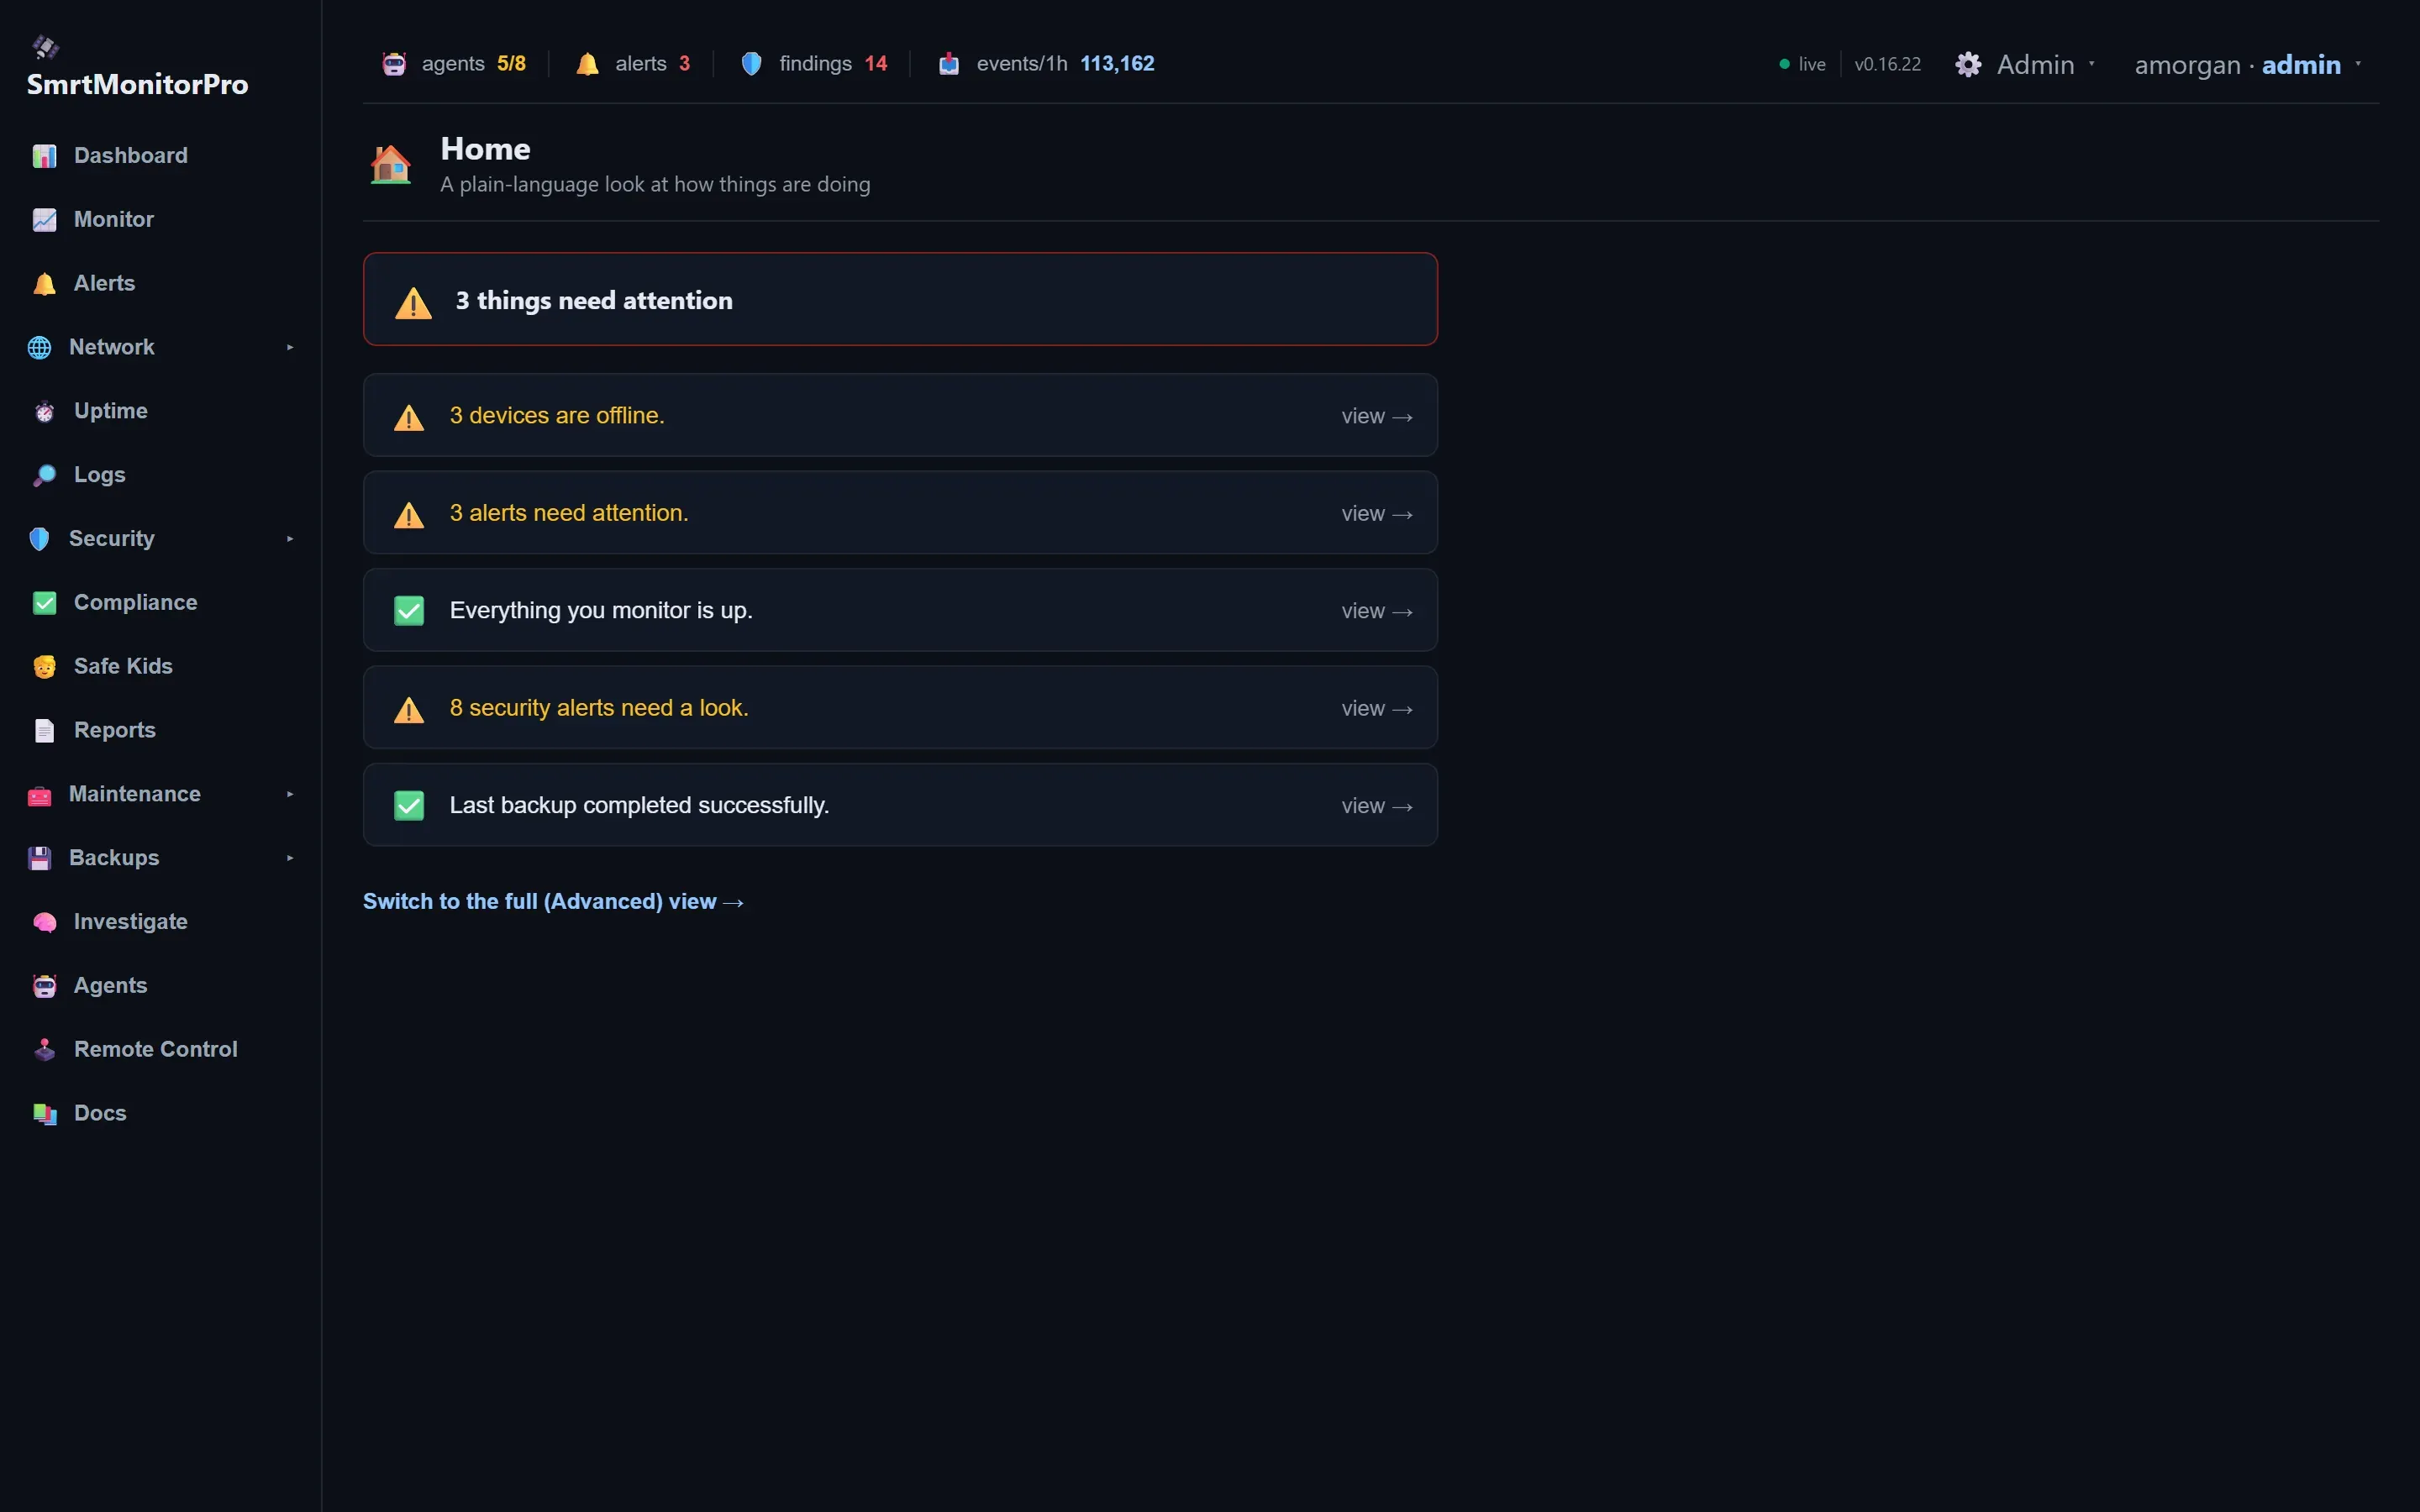
Task: Click the Logs magnifier icon
Action: point(44,476)
